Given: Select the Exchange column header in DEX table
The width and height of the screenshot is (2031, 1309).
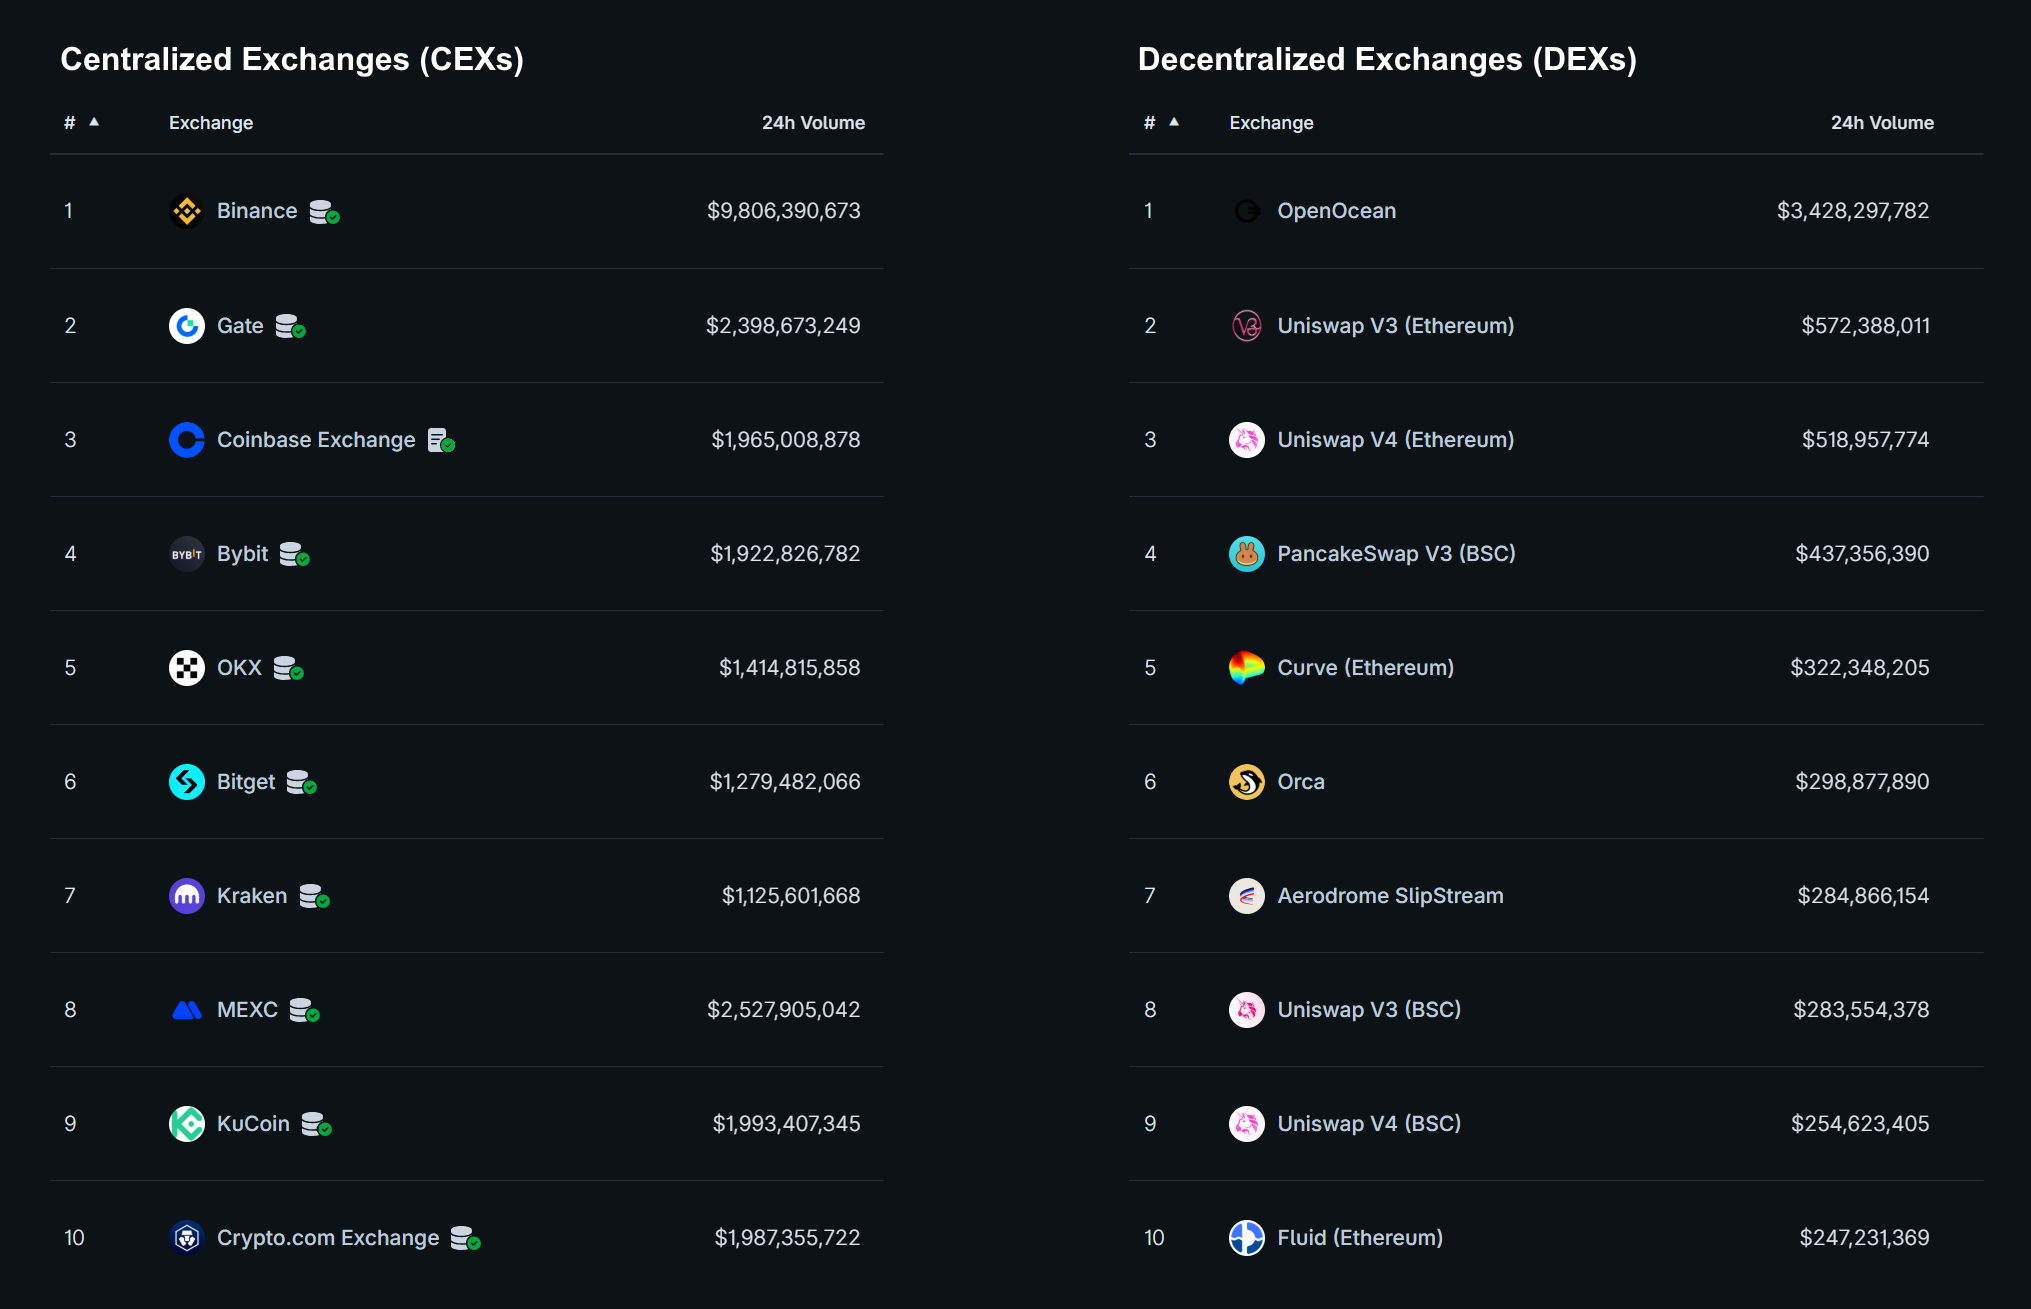Looking at the screenshot, I should pyautogui.click(x=1270, y=122).
